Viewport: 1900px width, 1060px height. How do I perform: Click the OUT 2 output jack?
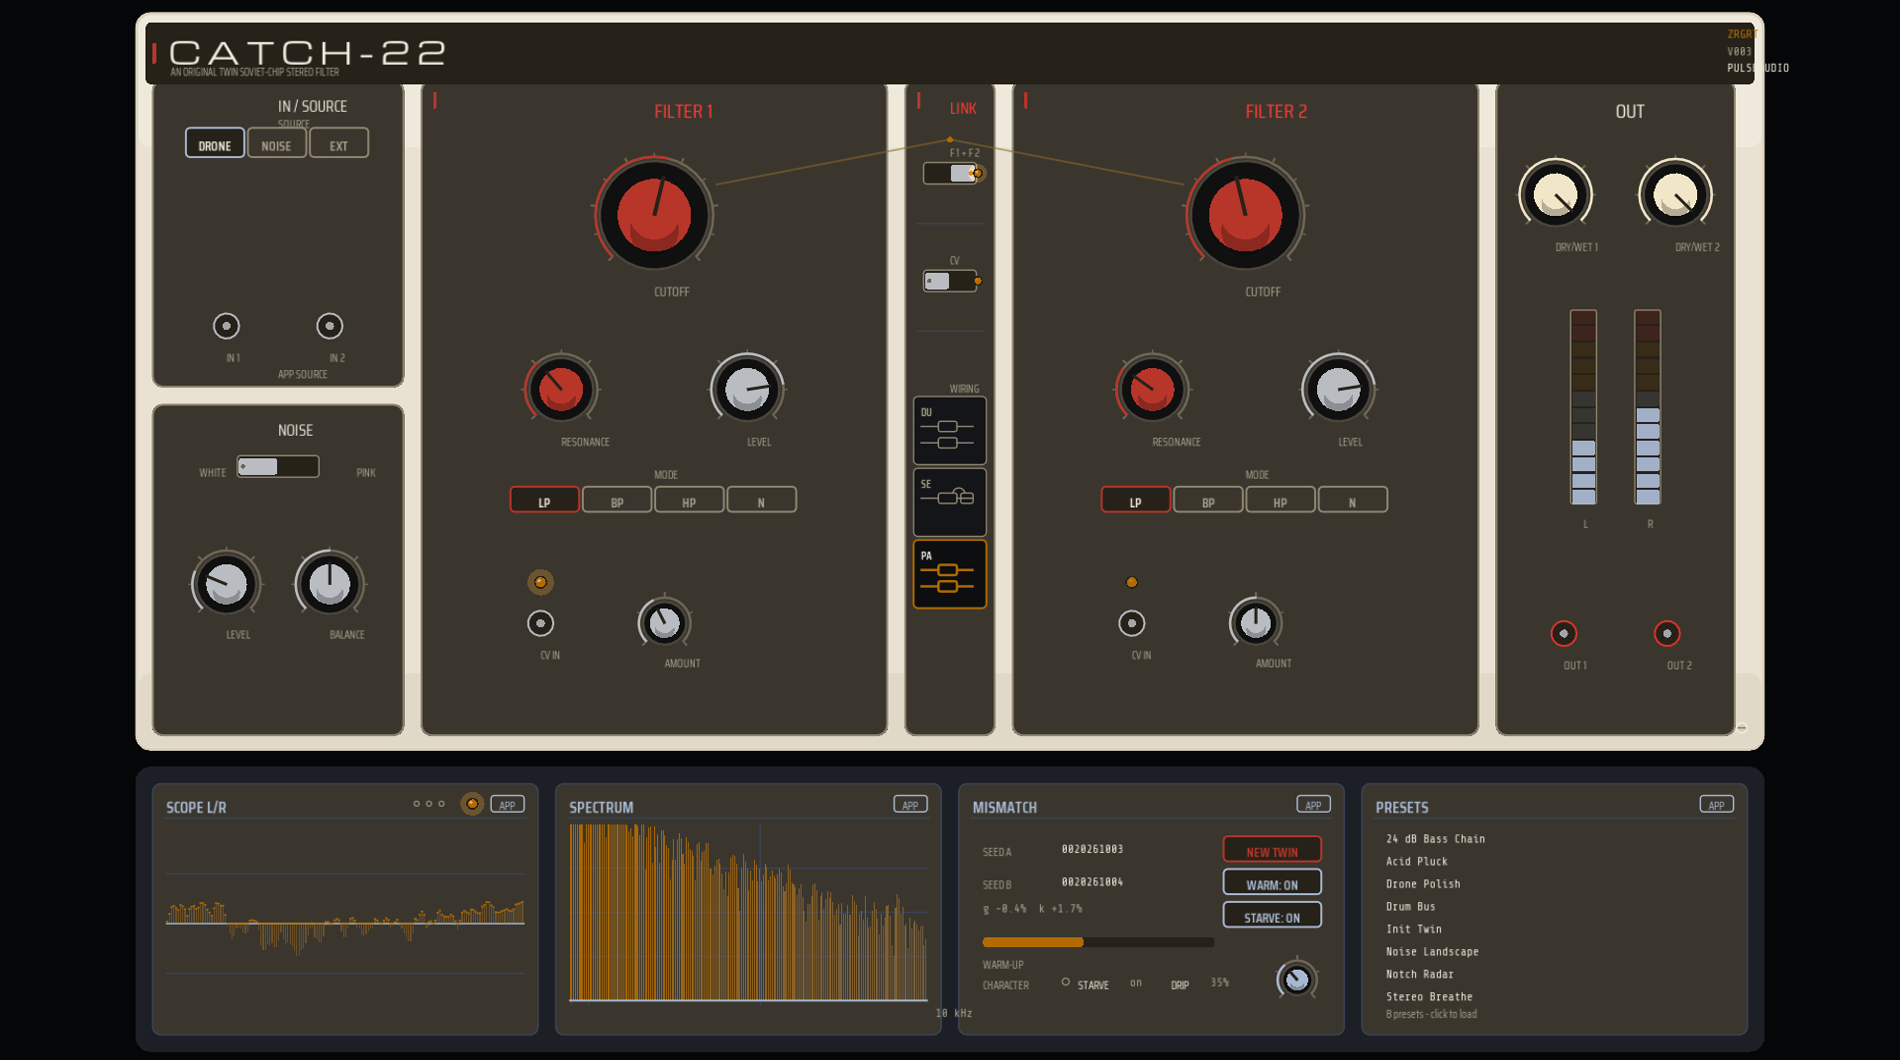1666,633
